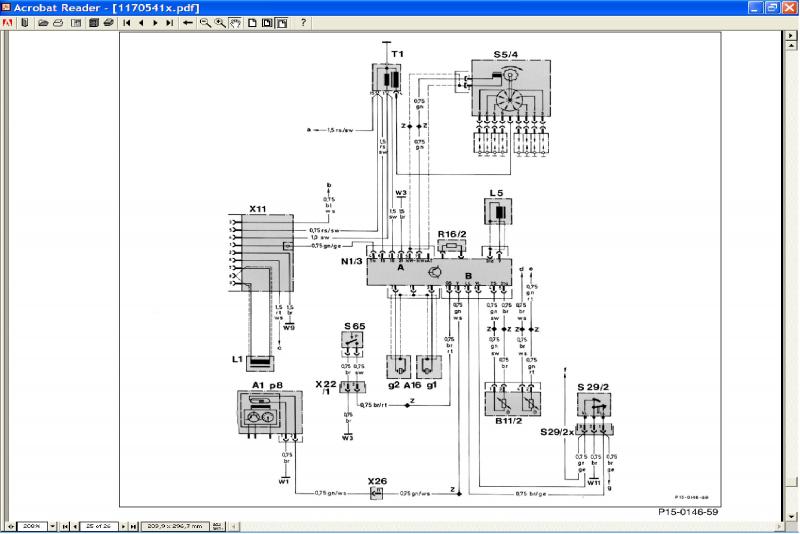Click the S 29/2 switch label
This screenshot has height=534, width=800.
[x=593, y=387]
